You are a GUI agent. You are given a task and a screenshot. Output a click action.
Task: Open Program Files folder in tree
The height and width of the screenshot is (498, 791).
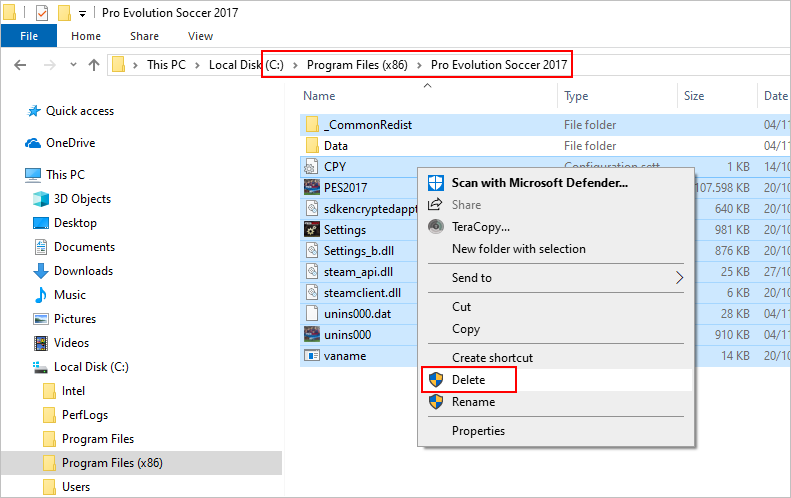click(98, 439)
